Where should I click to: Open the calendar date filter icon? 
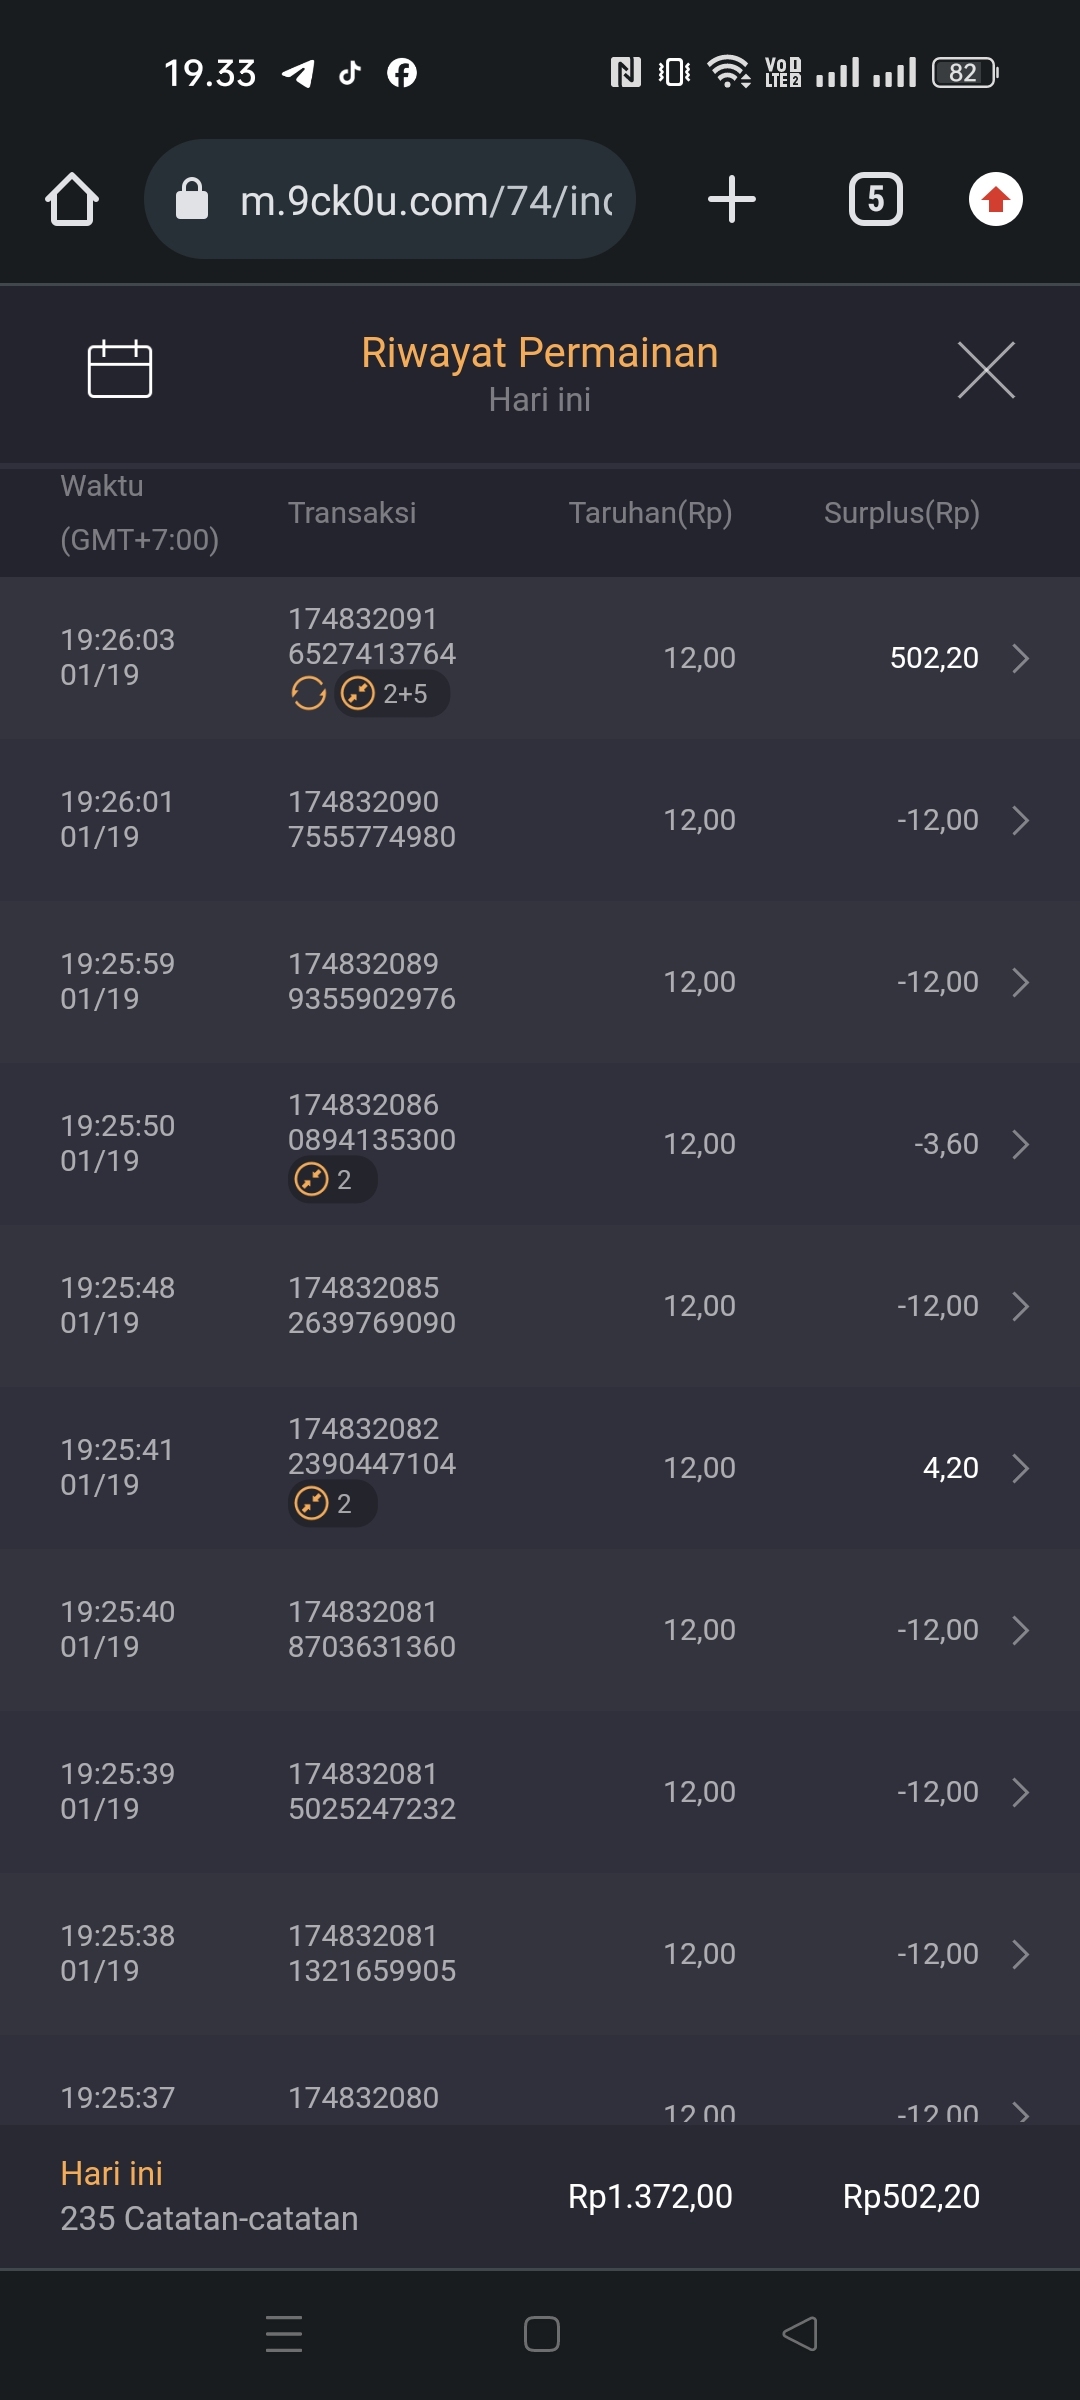tap(120, 369)
